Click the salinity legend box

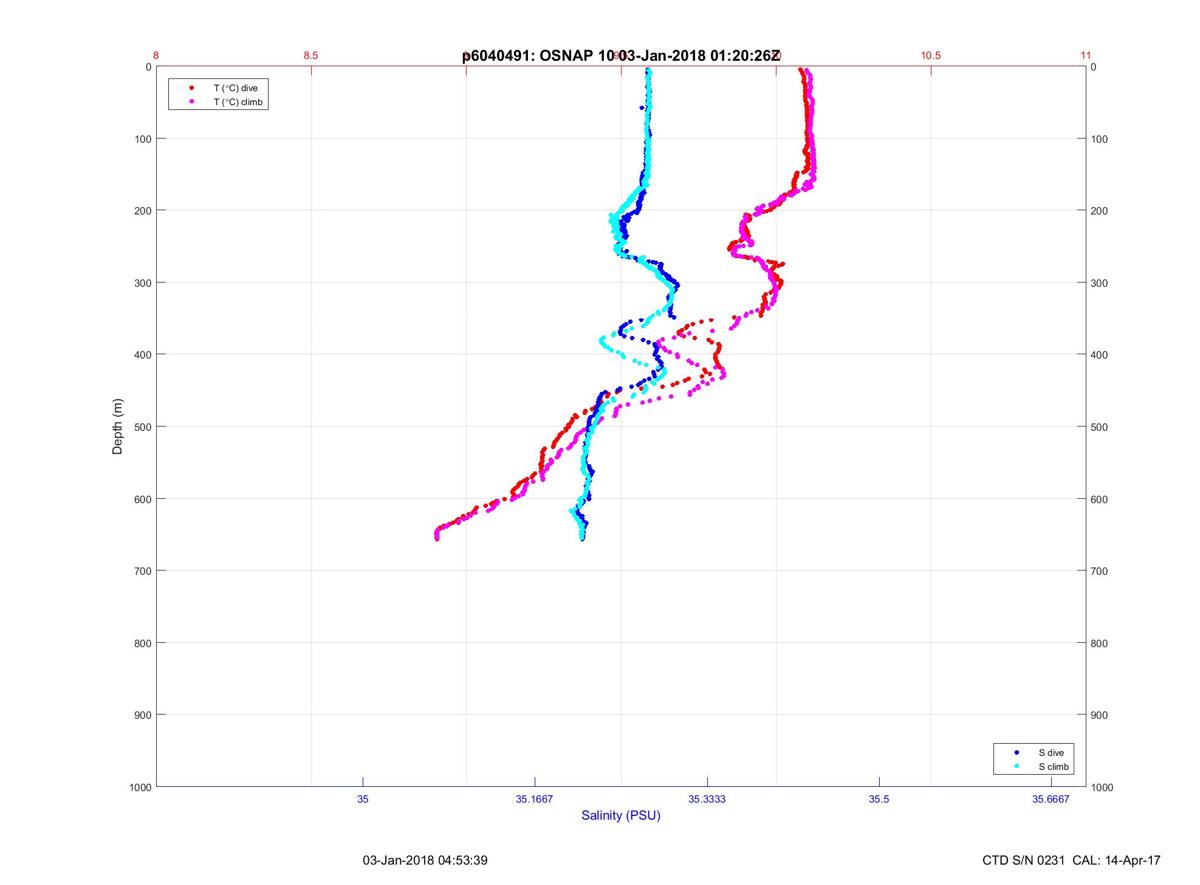pyautogui.click(x=1034, y=759)
